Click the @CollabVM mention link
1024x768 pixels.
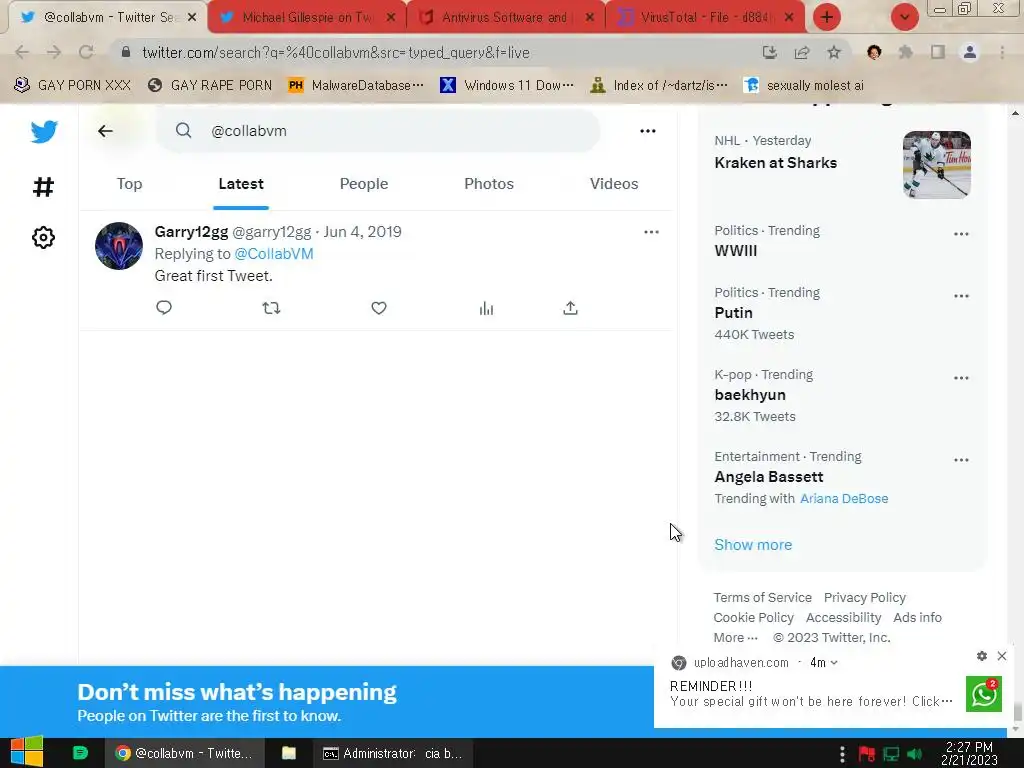(x=274, y=254)
